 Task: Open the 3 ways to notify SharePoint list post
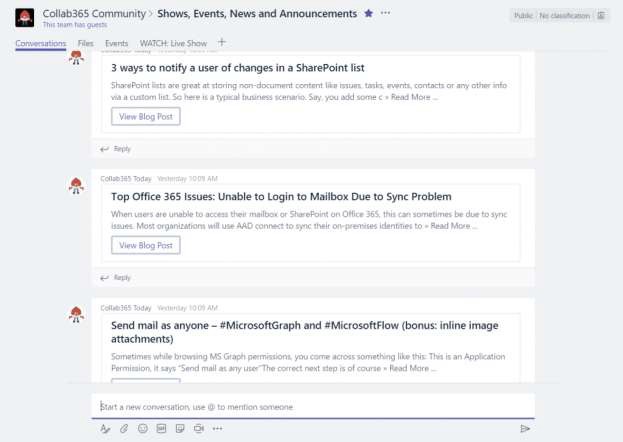[x=238, y=68]
